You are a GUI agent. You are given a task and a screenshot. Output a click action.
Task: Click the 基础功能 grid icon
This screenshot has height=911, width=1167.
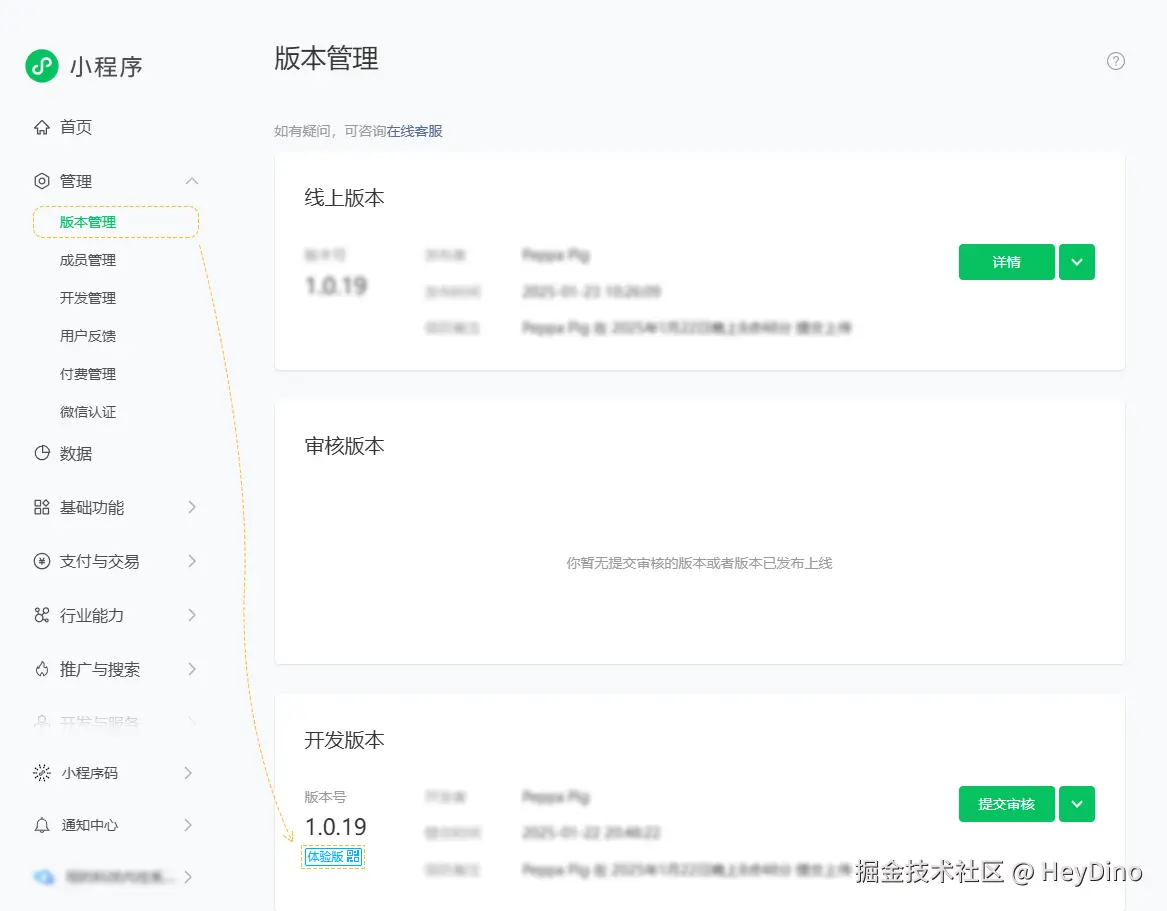pos(40,507)
